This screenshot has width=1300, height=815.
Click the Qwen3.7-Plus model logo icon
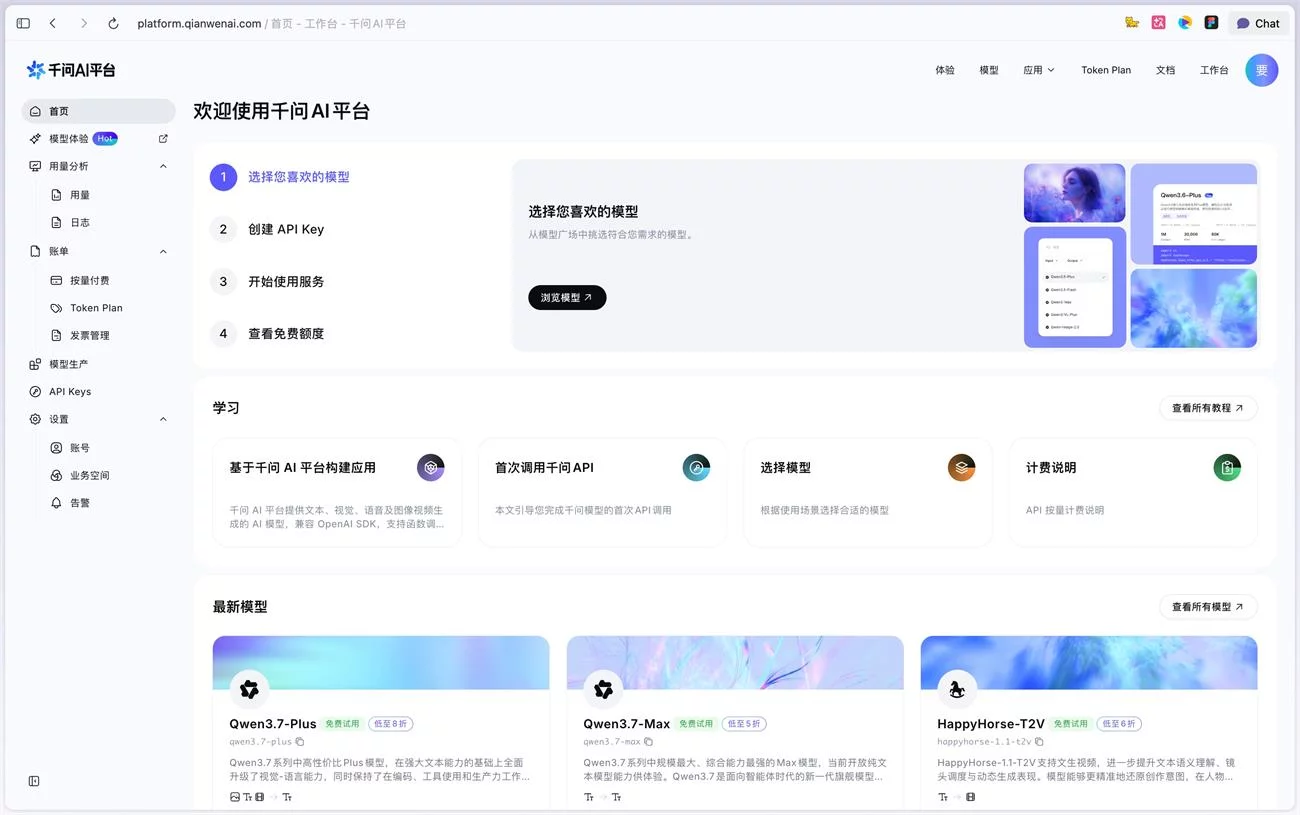click(250, 689)
